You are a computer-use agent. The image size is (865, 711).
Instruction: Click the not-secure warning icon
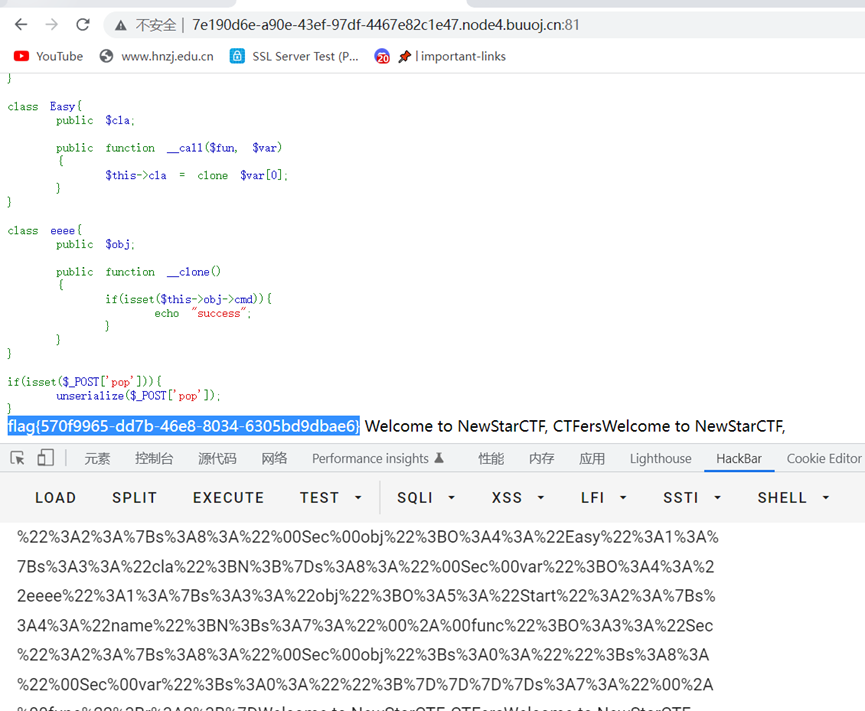[x=121, y=25]
